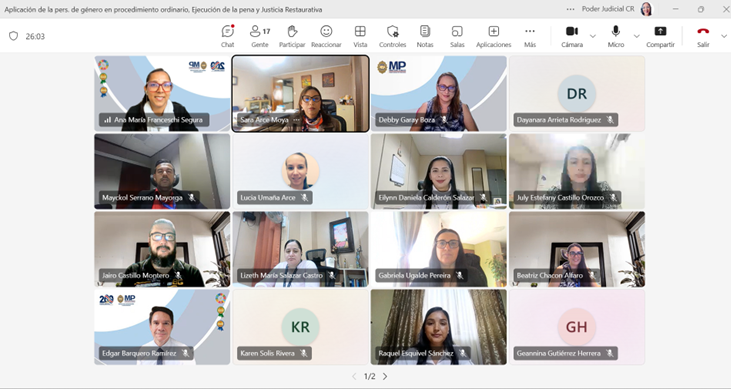Click muted mic icon on Dayanara Arrieta Rodríguez
The image size is (731, 389).
(x=610, y=120)
